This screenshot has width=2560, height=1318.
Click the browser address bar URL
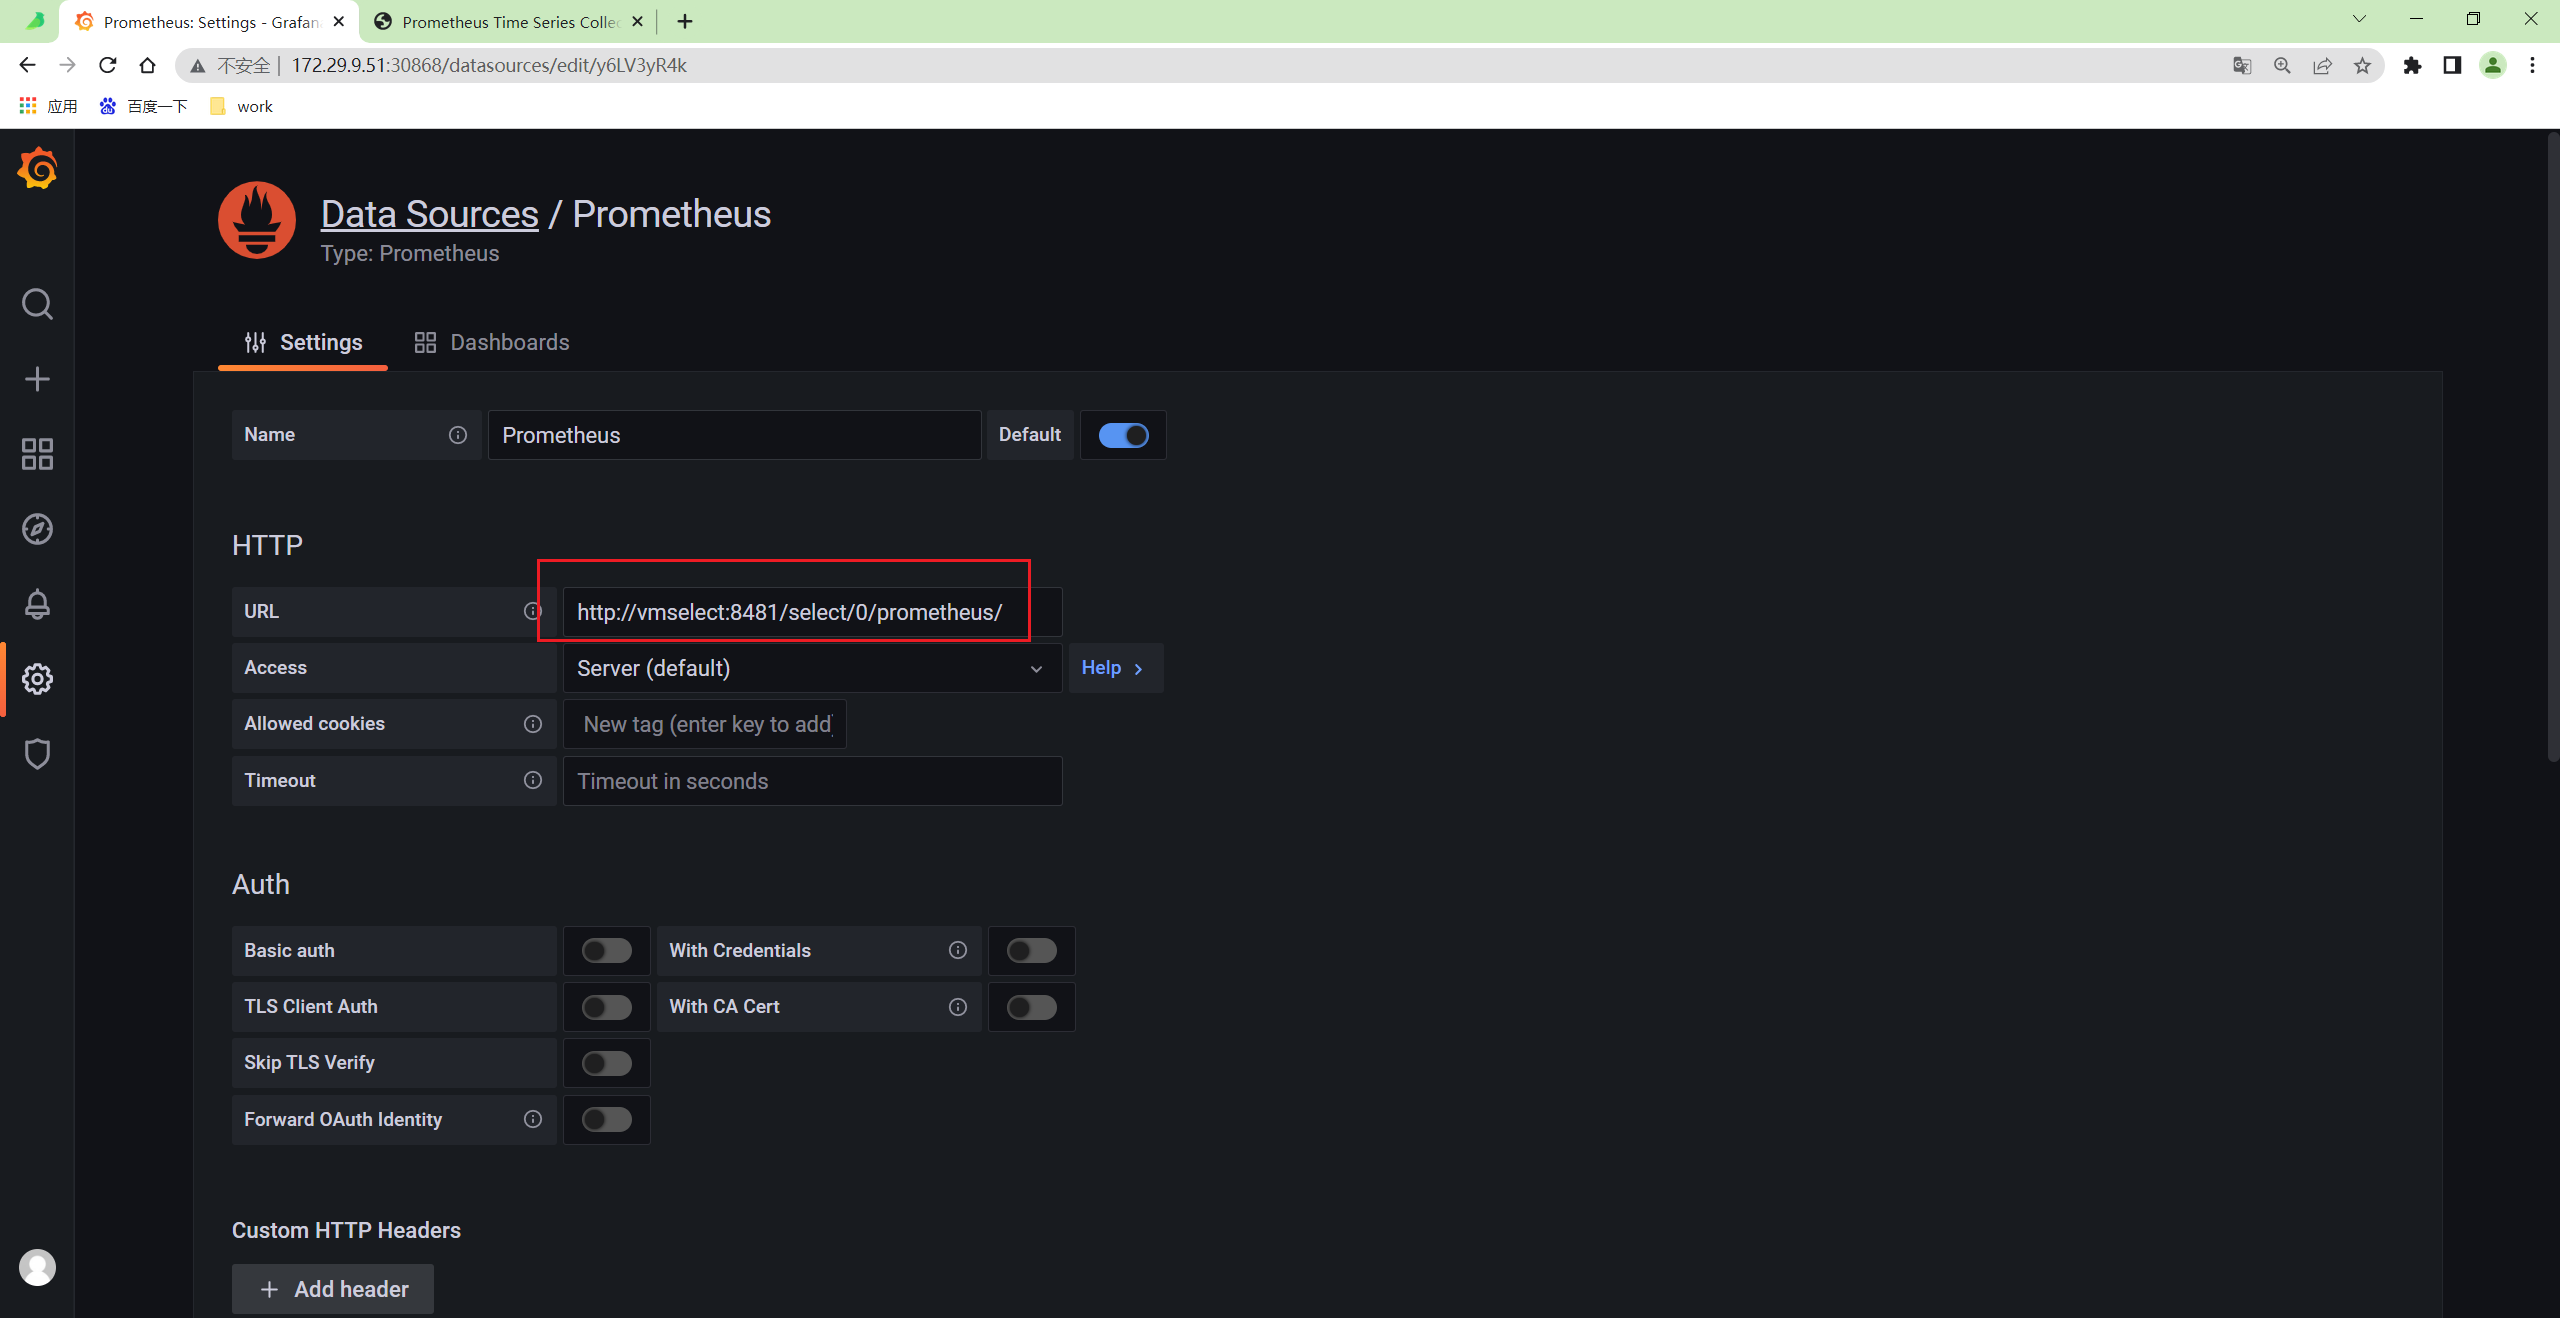pos(489,65)
